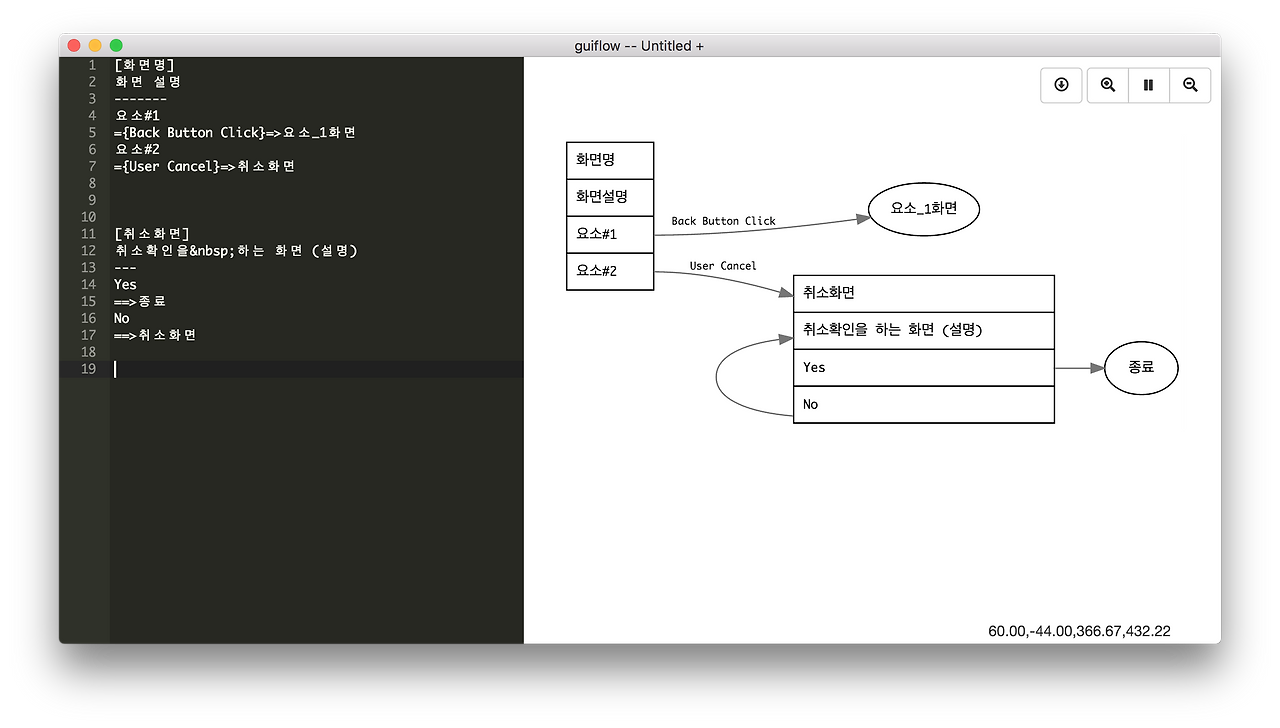Minimize the guiflow window
The image size is (1280, 728).
(94, 45)
